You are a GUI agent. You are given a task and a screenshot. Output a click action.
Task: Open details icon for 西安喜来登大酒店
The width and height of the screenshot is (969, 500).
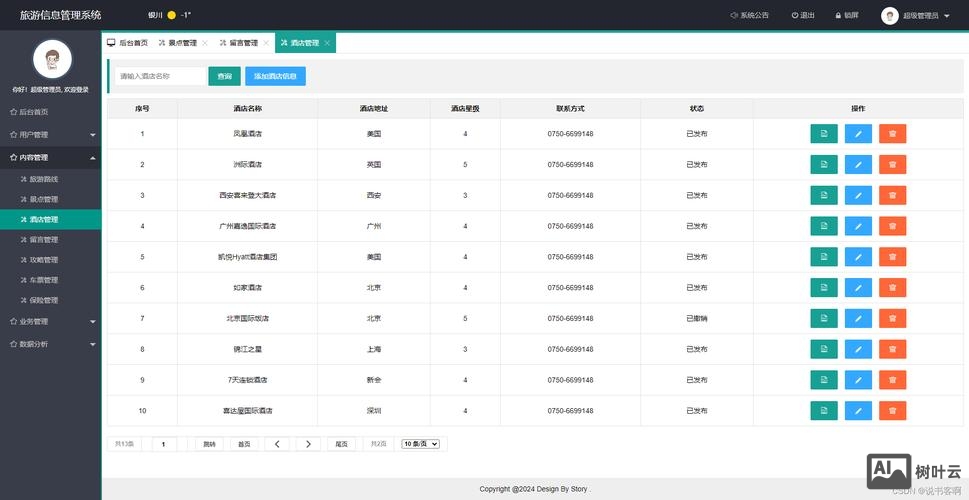(x=823, y=195)
